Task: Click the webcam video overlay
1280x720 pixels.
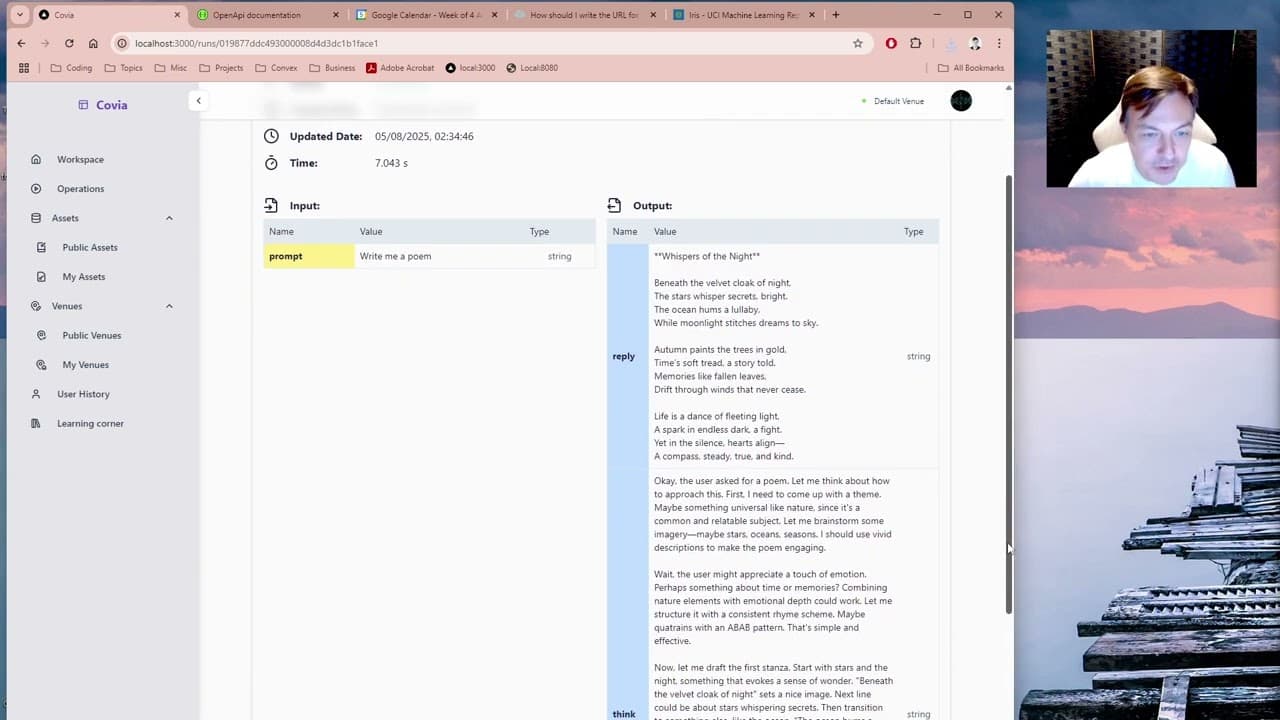Action: [1151, 109]
